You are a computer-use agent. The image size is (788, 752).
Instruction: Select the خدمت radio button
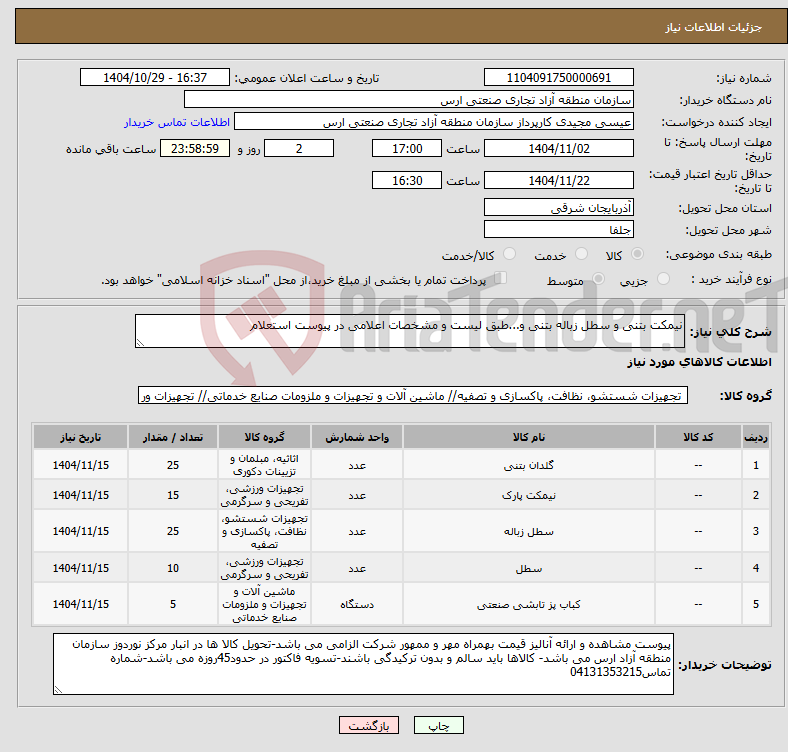(581, 254)
